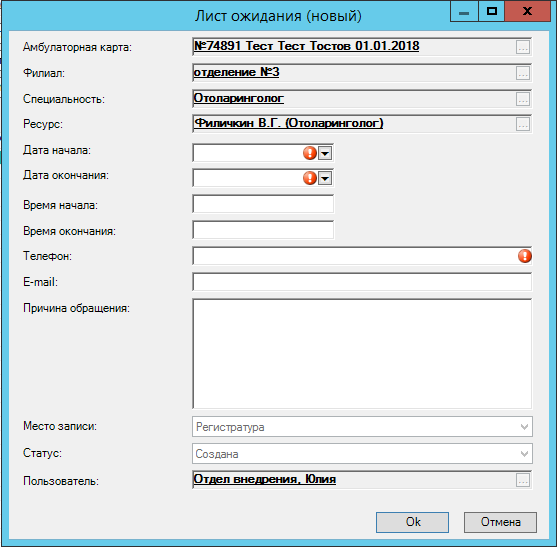Expand the Дата окончания calendar dropdown
Viewport: 557px width, 547px height.
[325, 178]
